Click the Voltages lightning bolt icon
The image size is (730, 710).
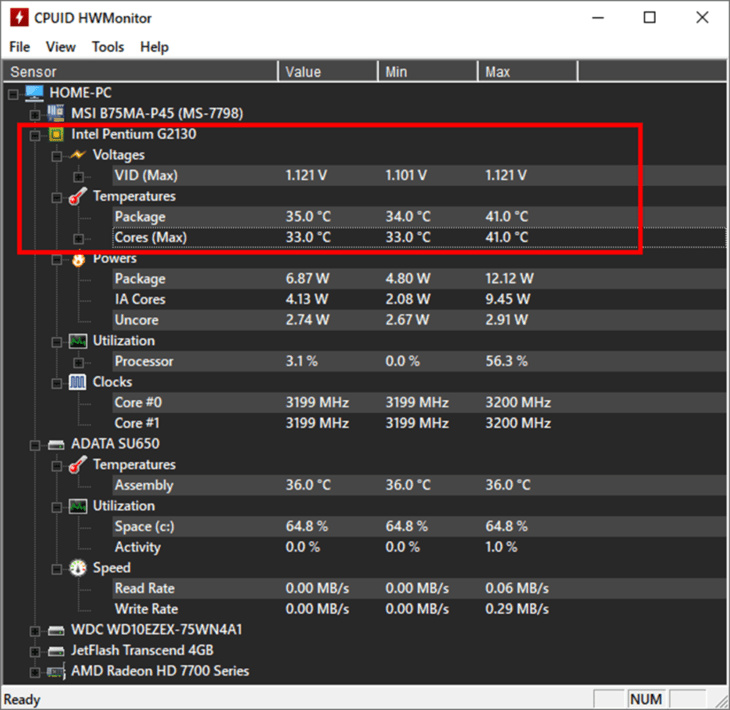78,155
